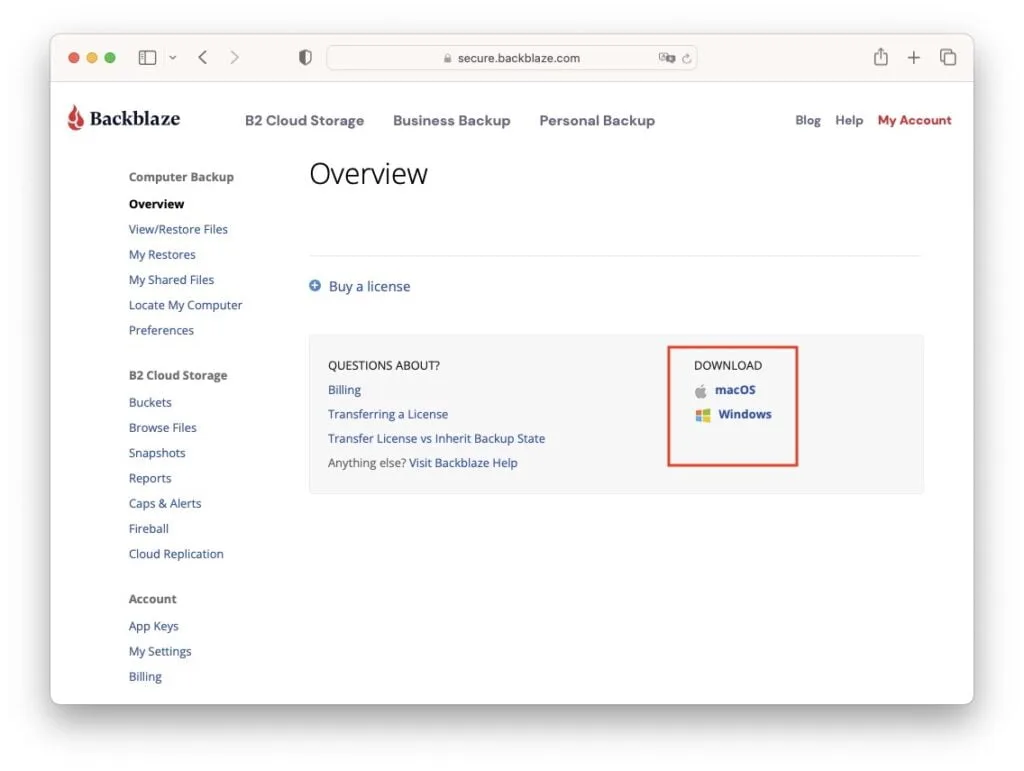Click the Apple icon to download macOS client

pos(701,390)
